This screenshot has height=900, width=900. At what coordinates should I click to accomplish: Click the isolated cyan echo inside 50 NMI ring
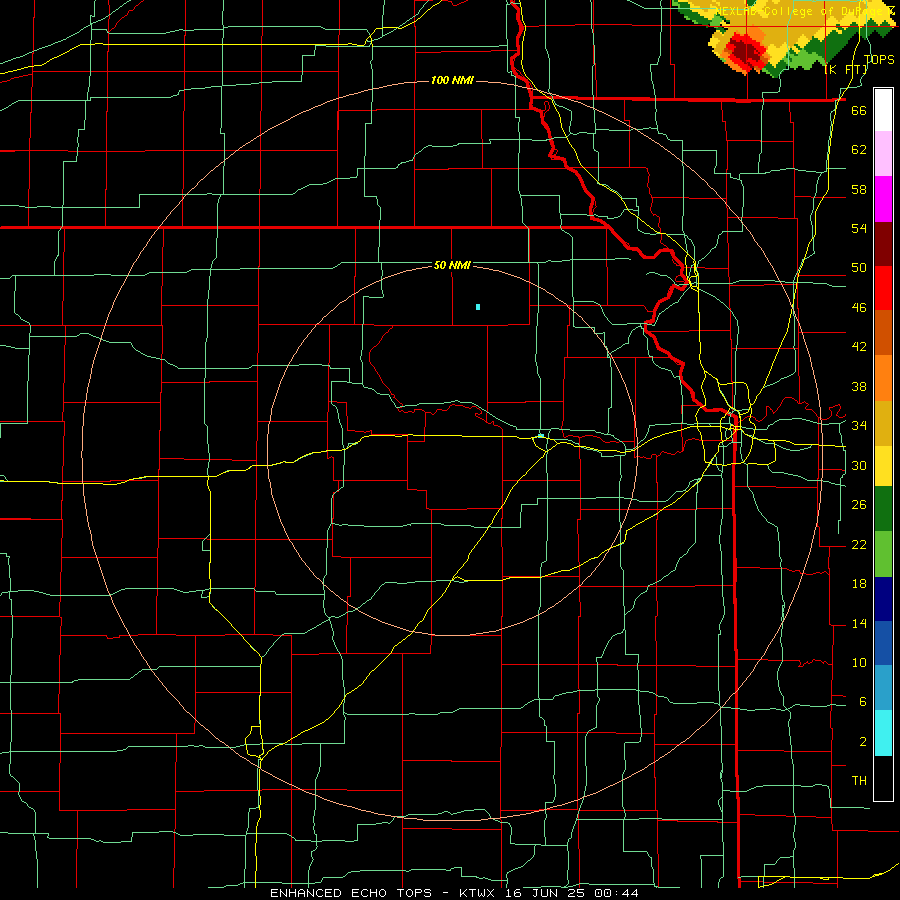(x=478, y=307)
